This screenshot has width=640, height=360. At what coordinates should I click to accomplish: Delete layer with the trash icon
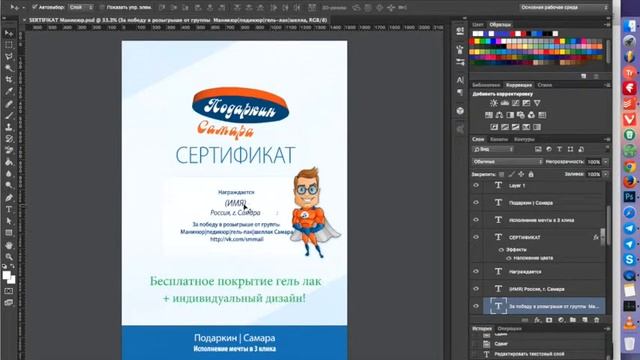[596, 320]
